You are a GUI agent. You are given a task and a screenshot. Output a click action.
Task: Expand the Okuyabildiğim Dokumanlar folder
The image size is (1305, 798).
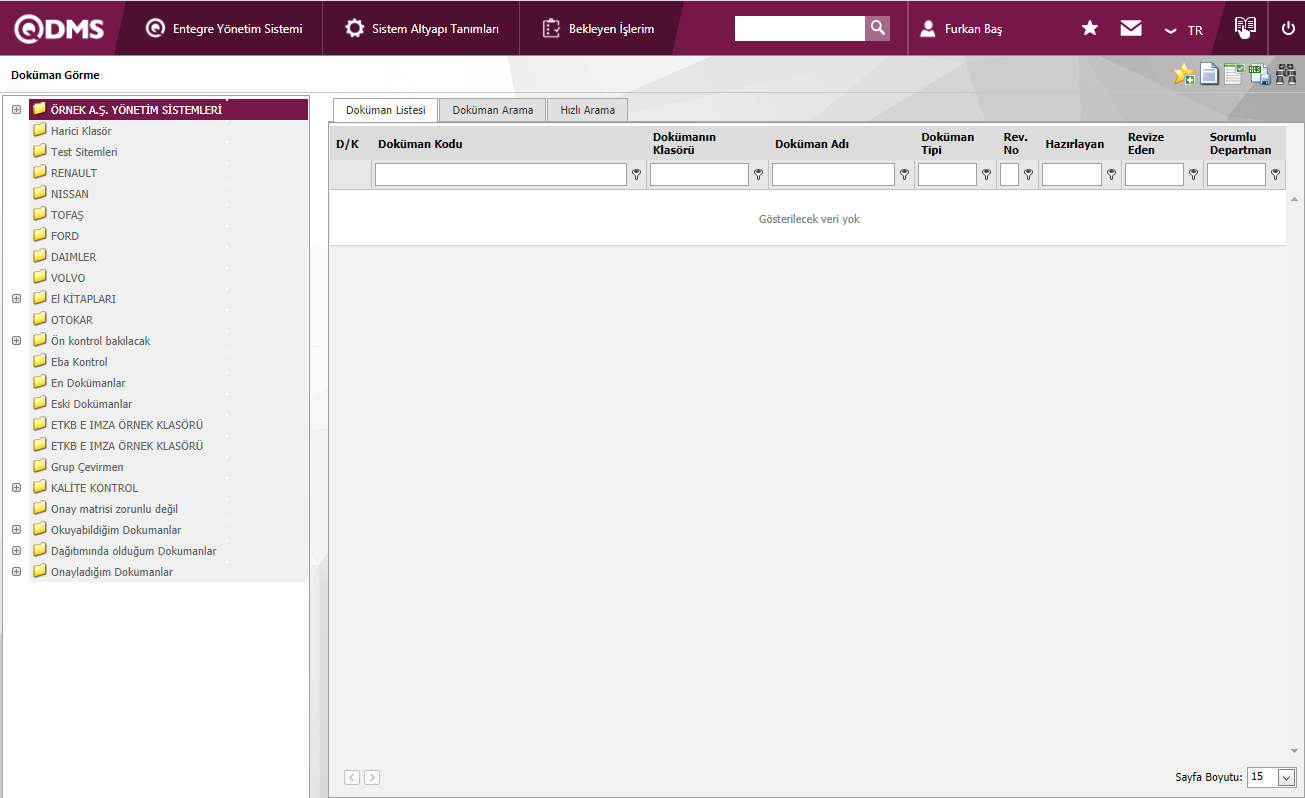click(16, 530)
